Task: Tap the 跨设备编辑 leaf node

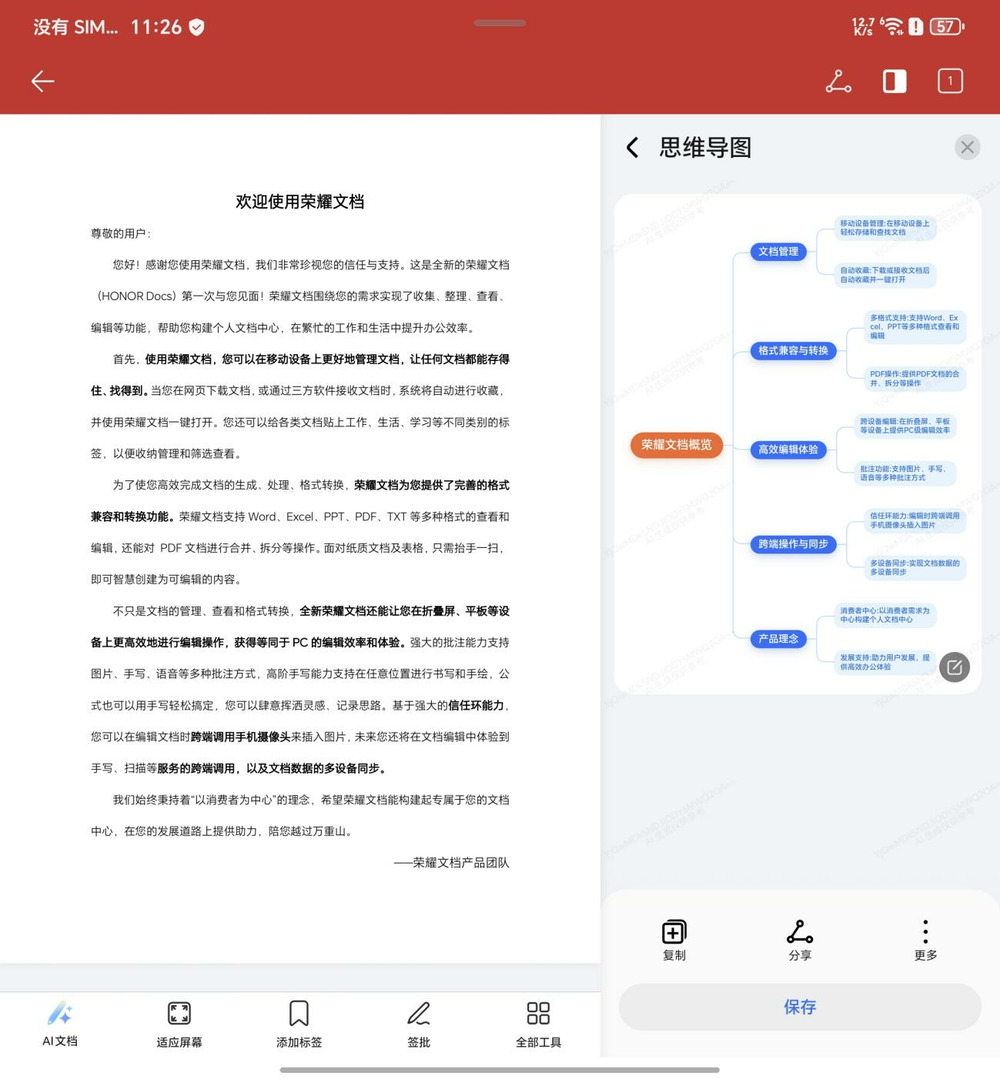Action: point(905,425)
